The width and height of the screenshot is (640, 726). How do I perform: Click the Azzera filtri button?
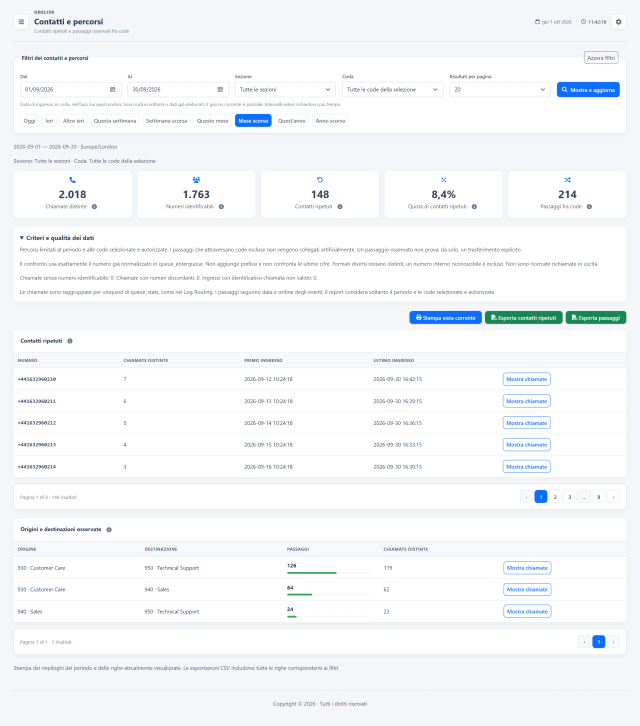click(x=601, y=58)
